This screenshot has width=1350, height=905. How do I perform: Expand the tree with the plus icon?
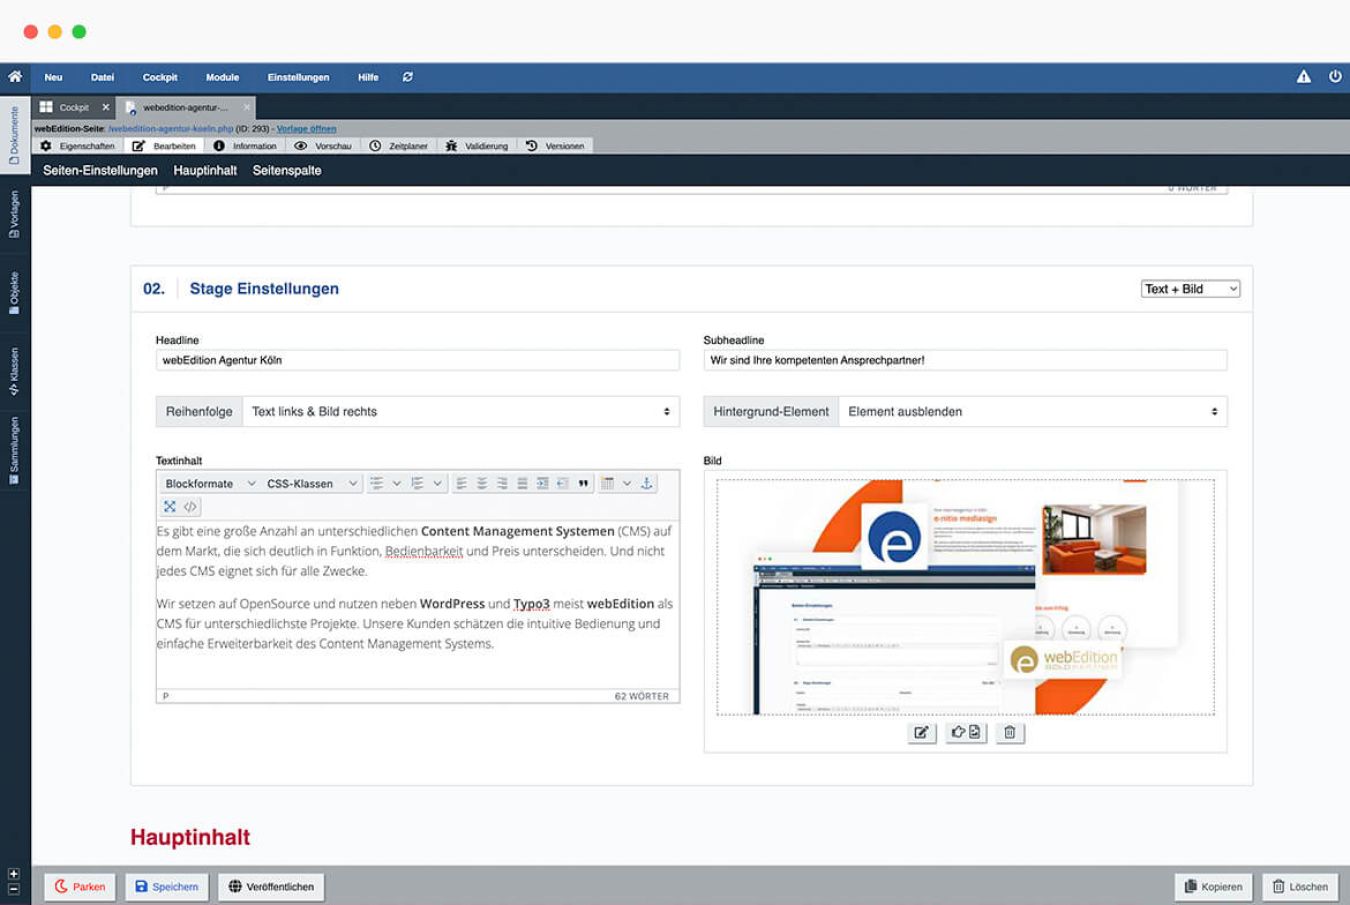click(13, 873)
